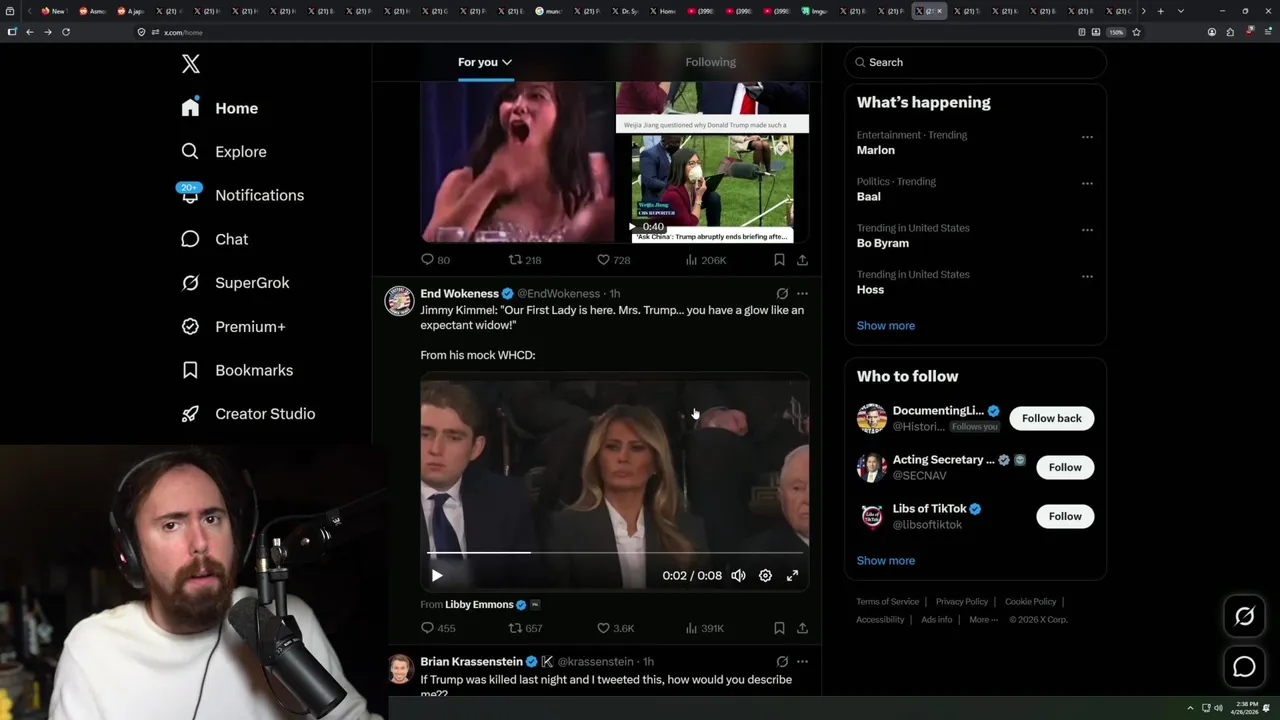View analytics of post with 206K views

click(705, 260)
